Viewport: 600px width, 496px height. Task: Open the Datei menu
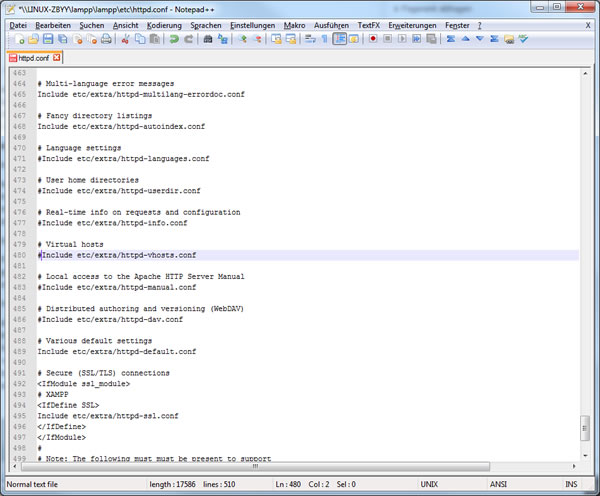point(18,23)
